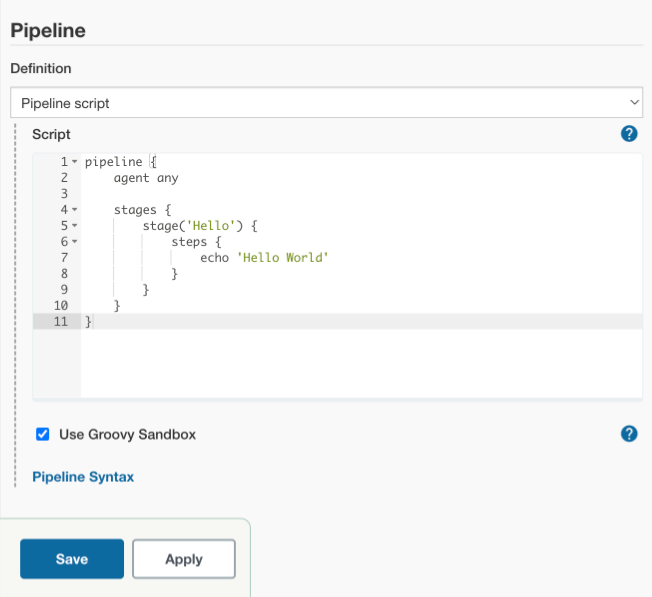Open the Pipeline script definition dropdown

click(326, 103)
